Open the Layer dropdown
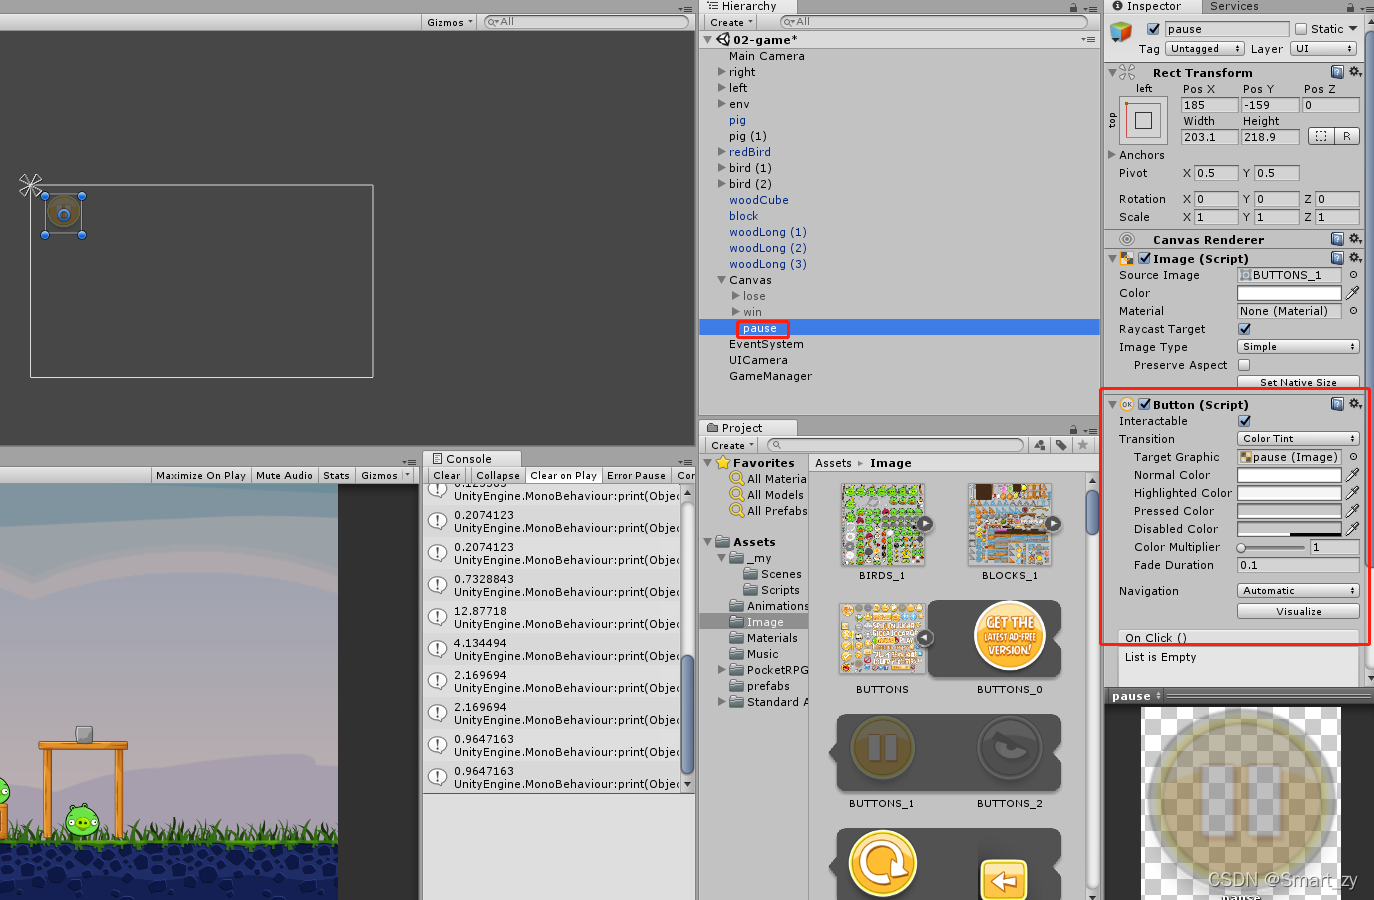Viewport: 1374px width, 900px height. [1323, 48]
